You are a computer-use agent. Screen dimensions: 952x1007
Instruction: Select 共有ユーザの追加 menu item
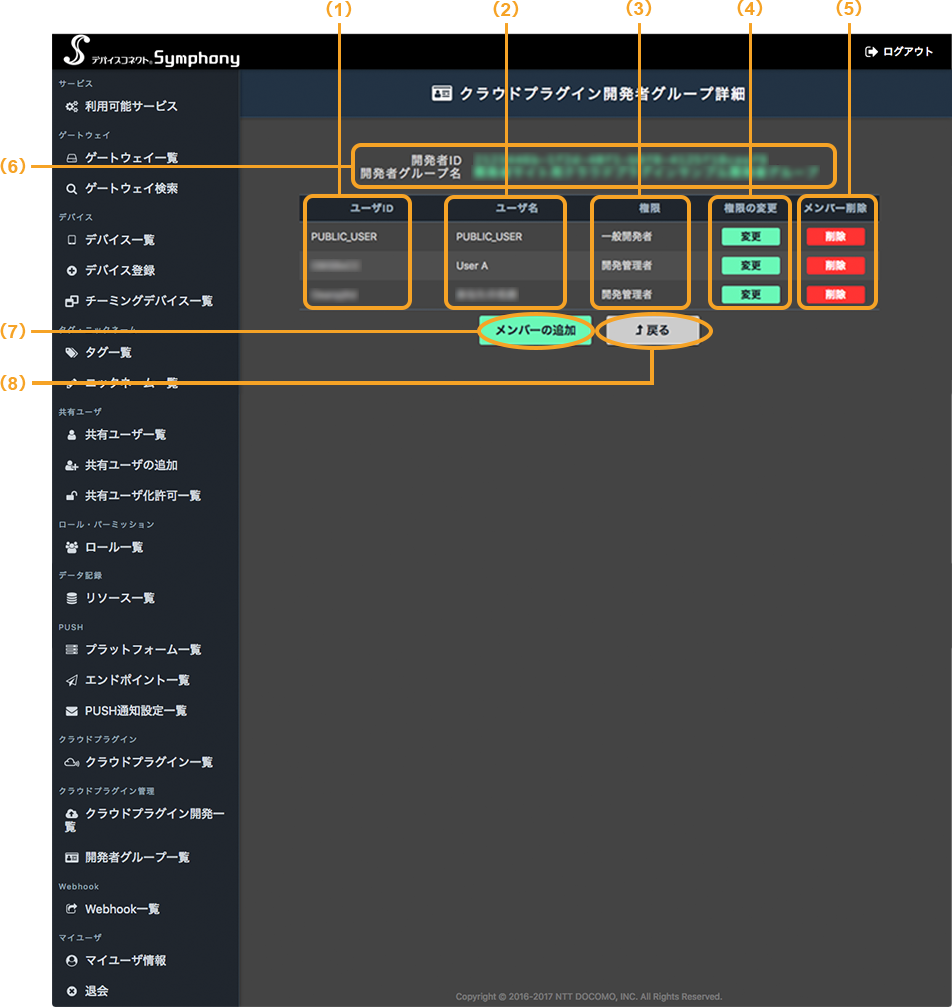(x=131, y=466)
